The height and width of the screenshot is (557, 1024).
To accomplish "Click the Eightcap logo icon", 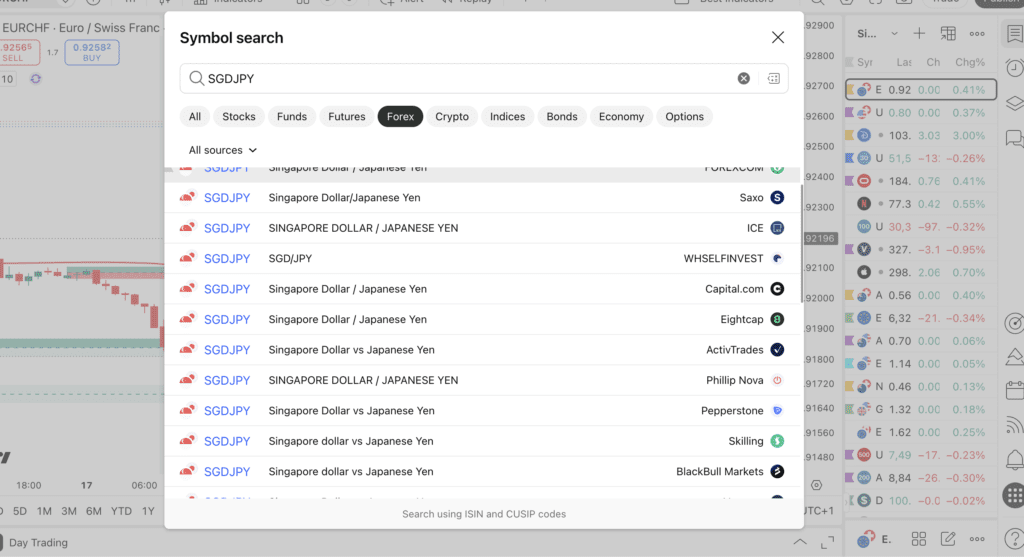I will pos(777,319).
